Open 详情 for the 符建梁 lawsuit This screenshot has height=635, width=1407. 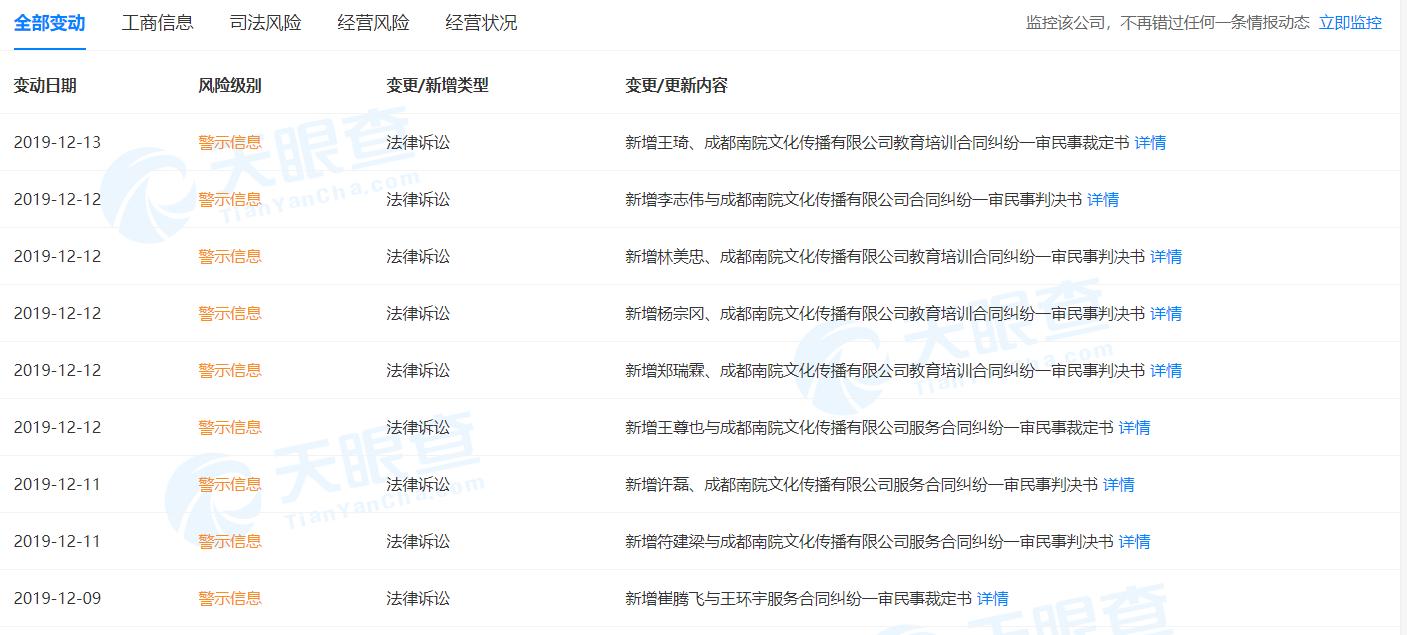pos(1134,542)
